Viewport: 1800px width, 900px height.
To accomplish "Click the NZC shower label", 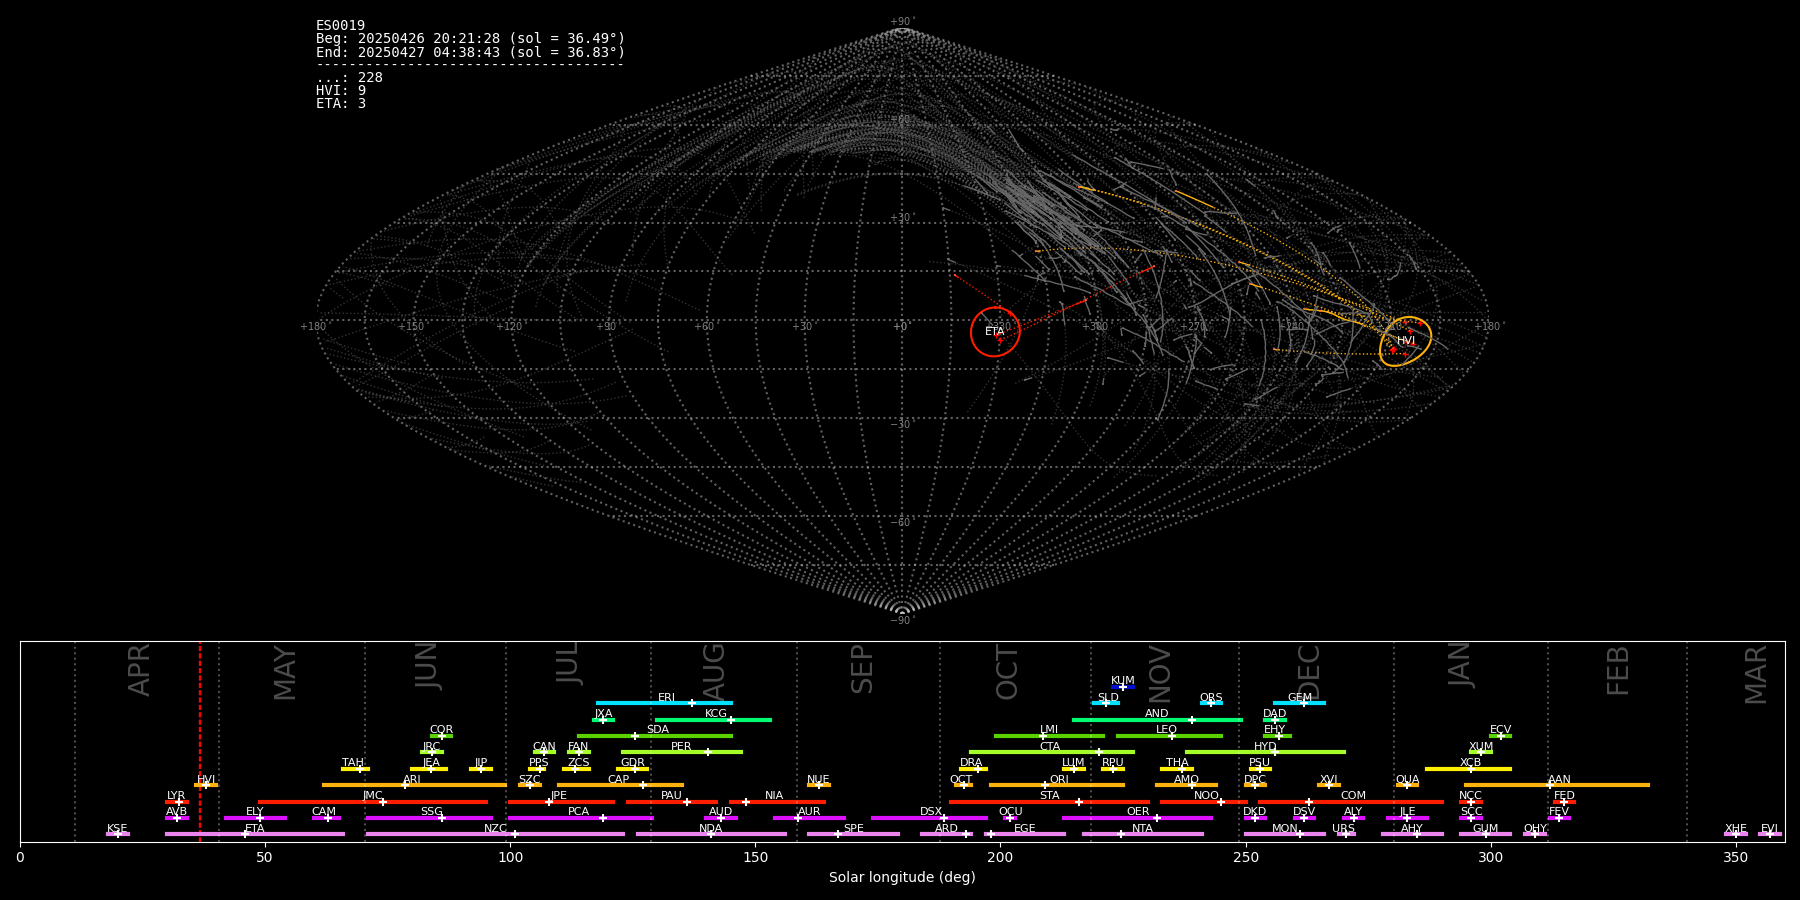I will point(495,829).
